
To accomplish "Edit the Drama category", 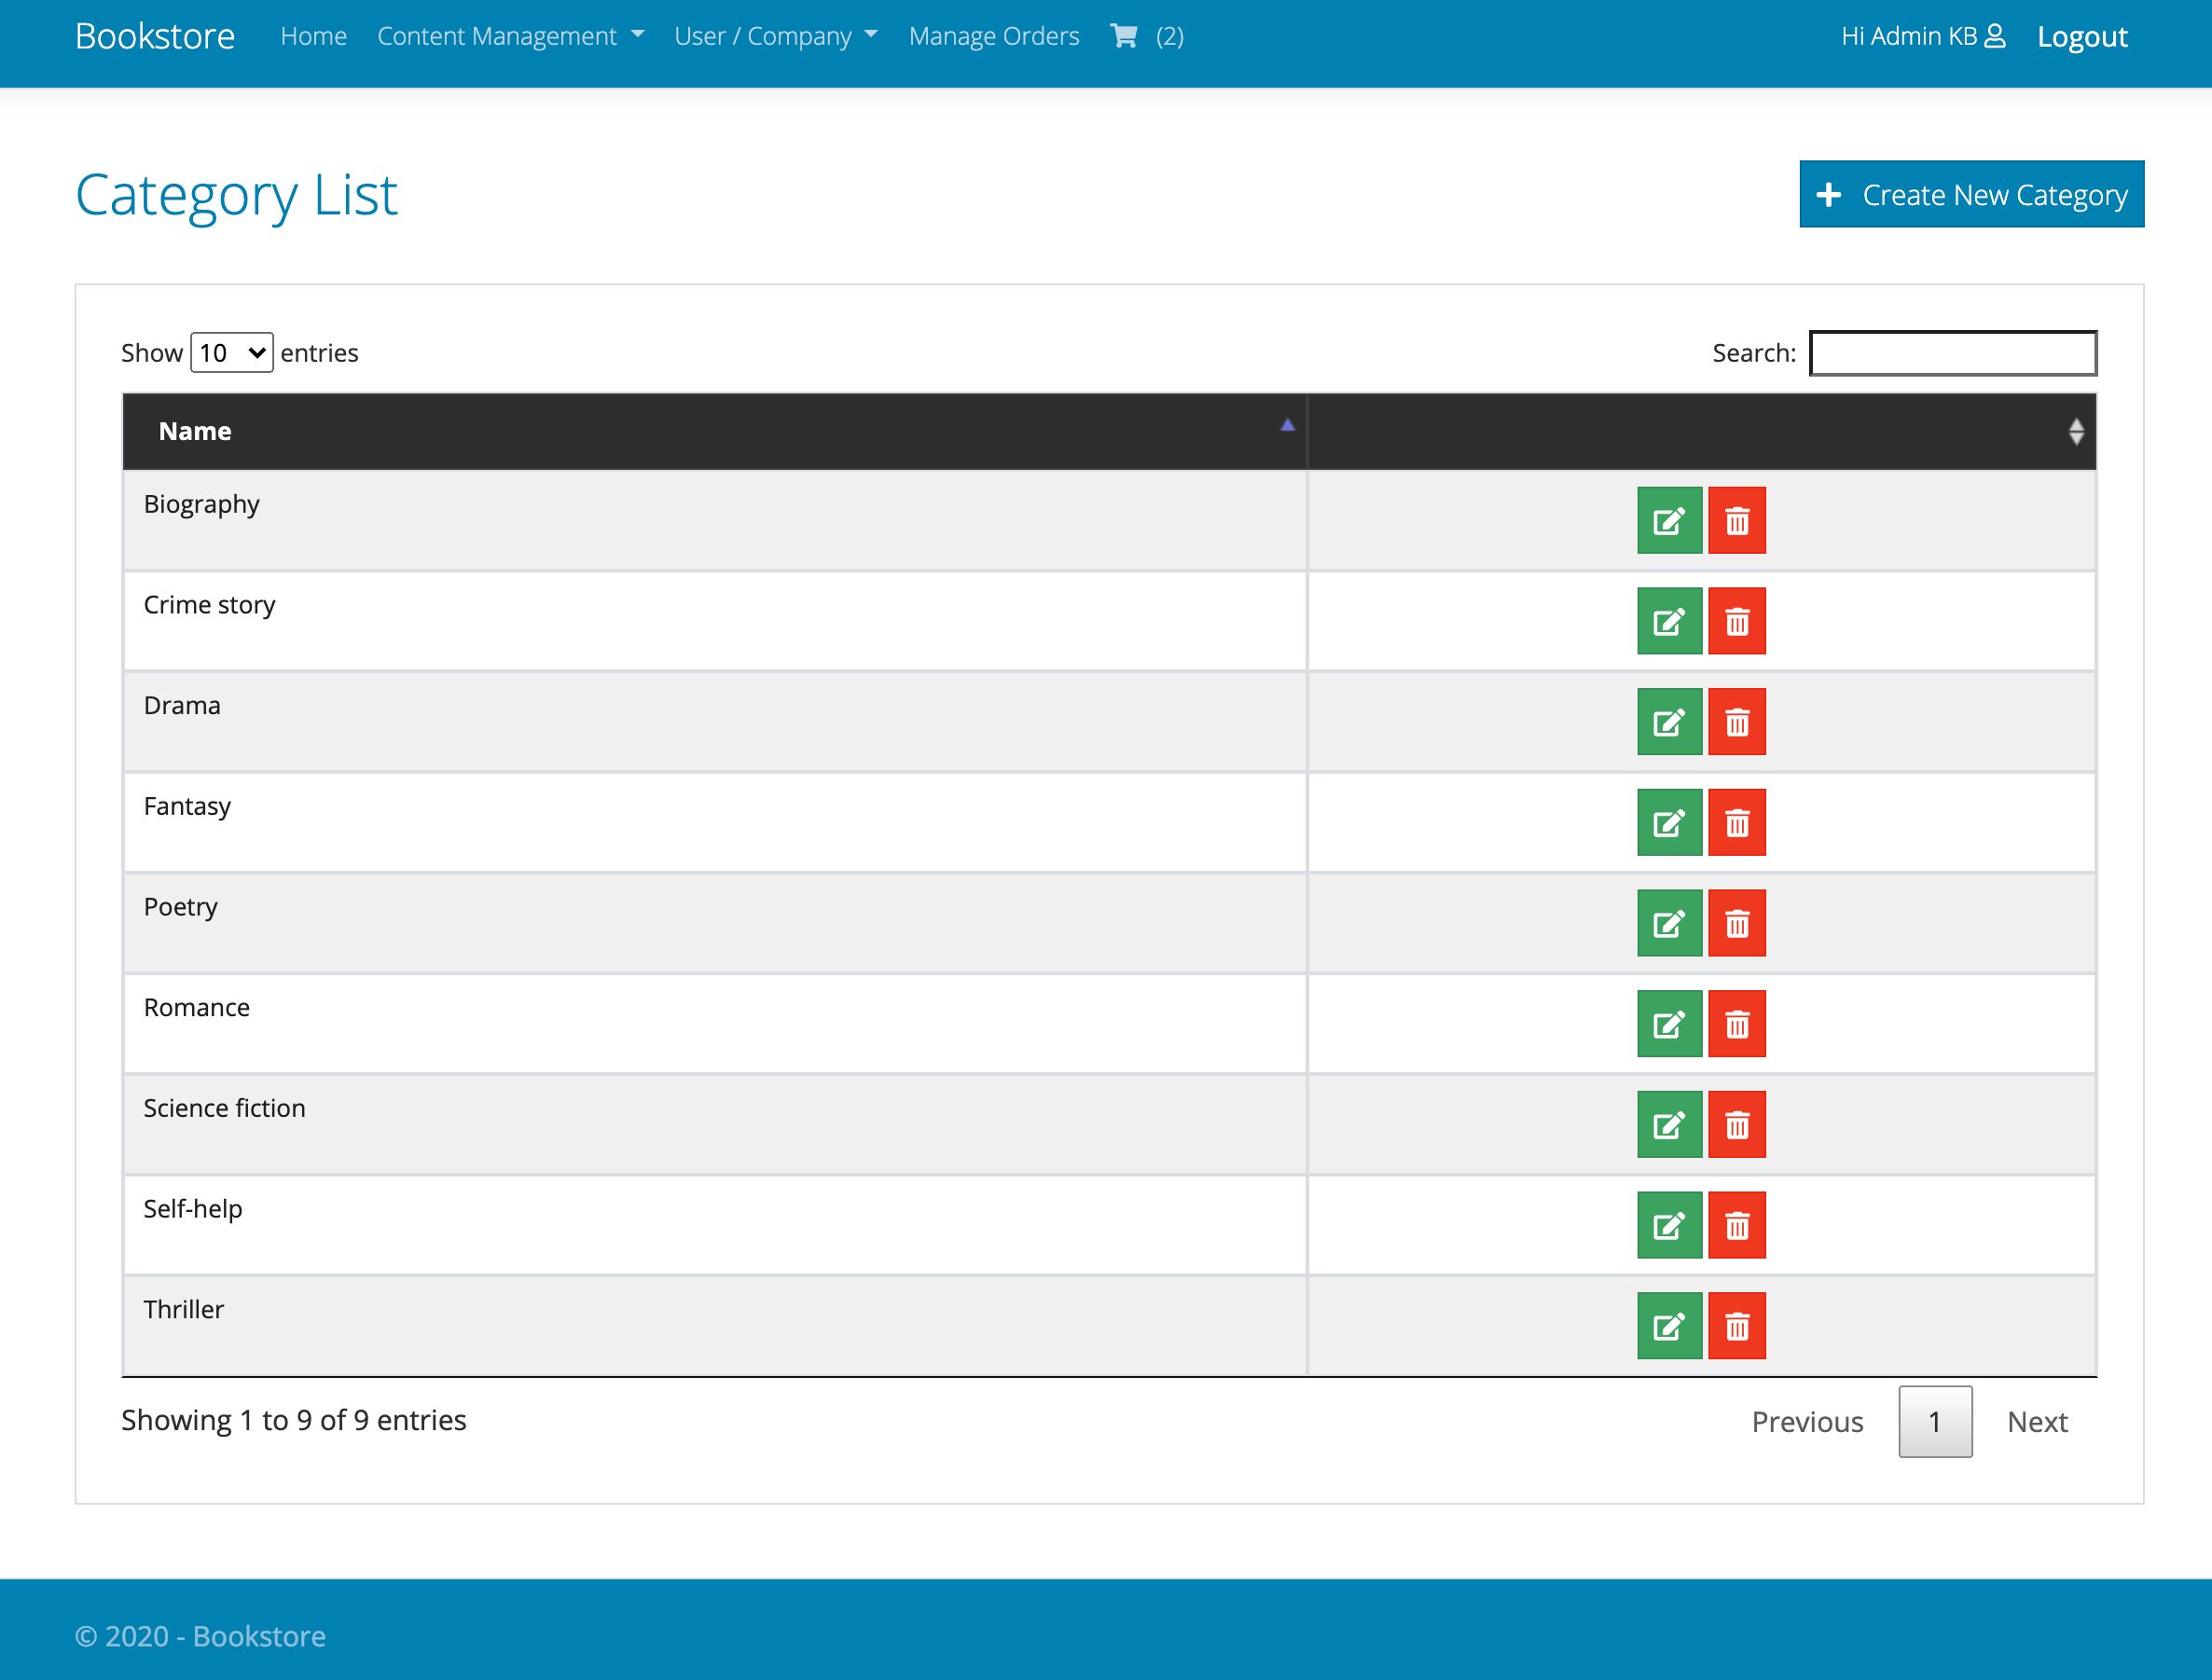I will coord(1668,722).
